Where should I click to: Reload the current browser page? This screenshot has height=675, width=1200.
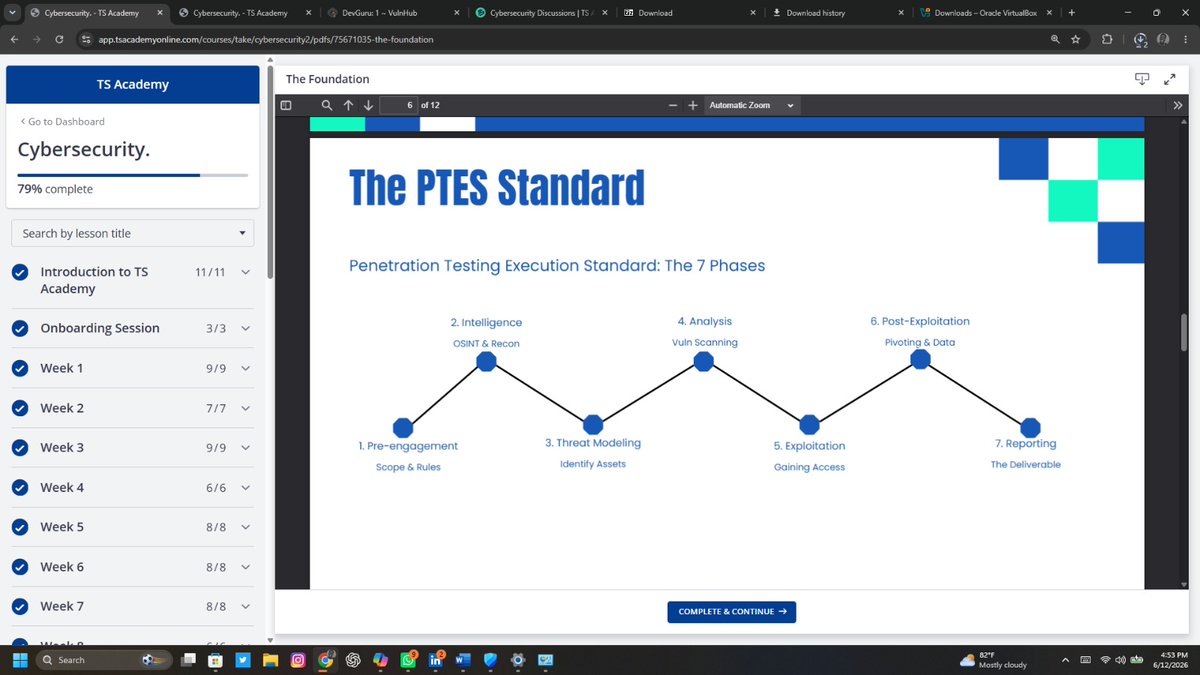point(60,39)
